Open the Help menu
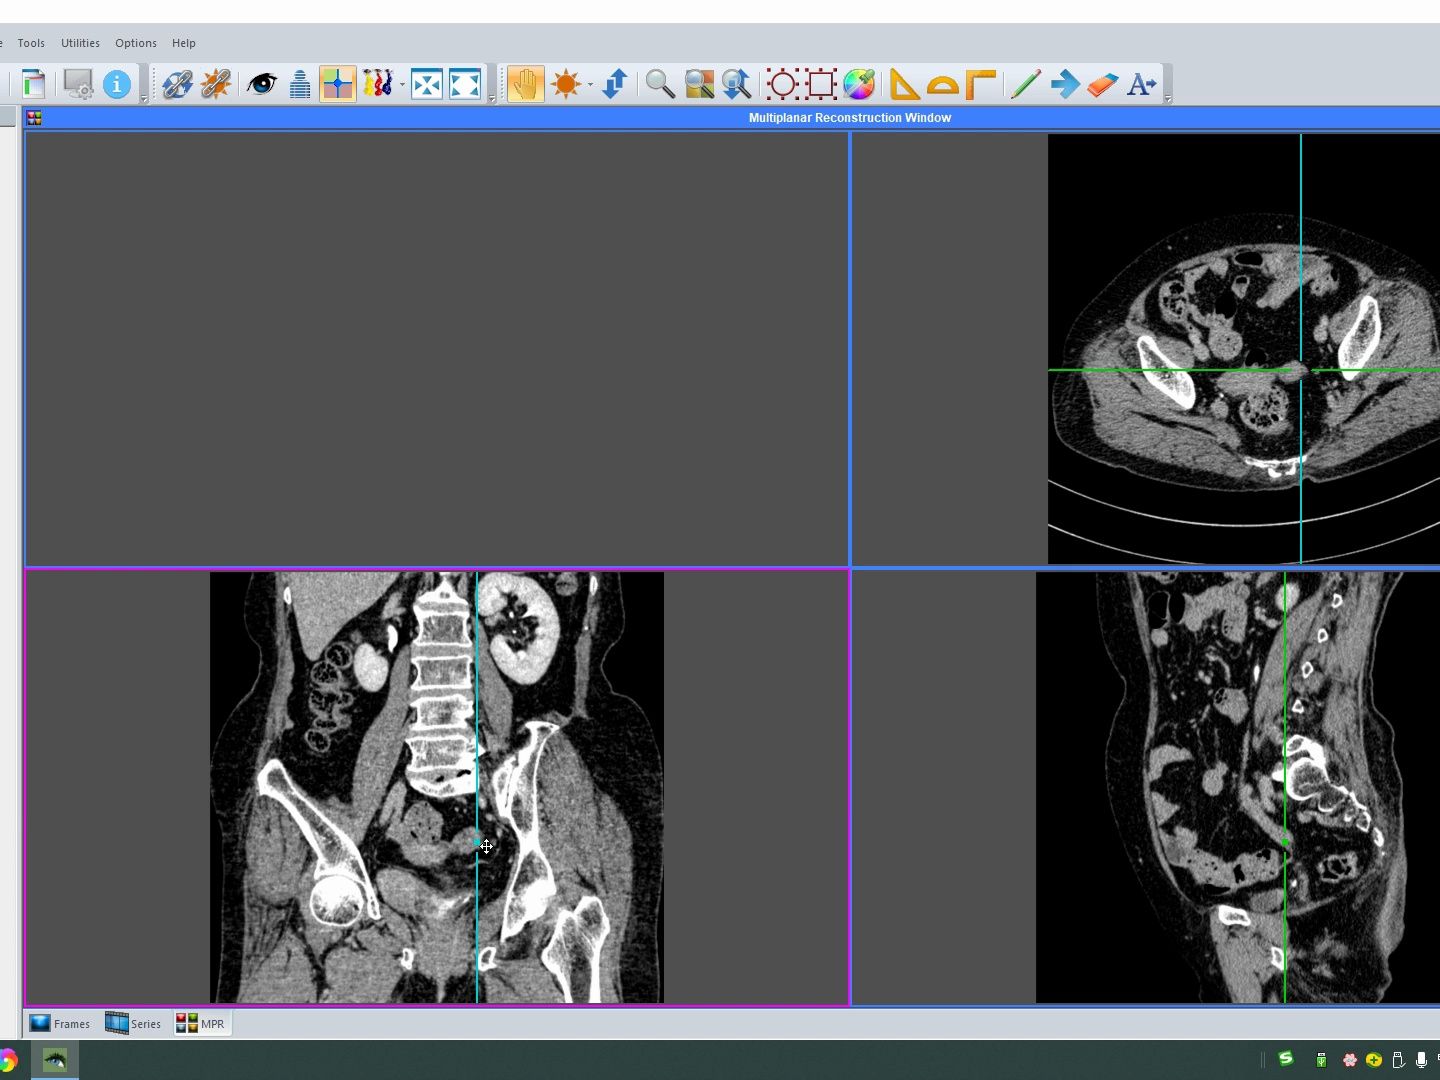 184,43
